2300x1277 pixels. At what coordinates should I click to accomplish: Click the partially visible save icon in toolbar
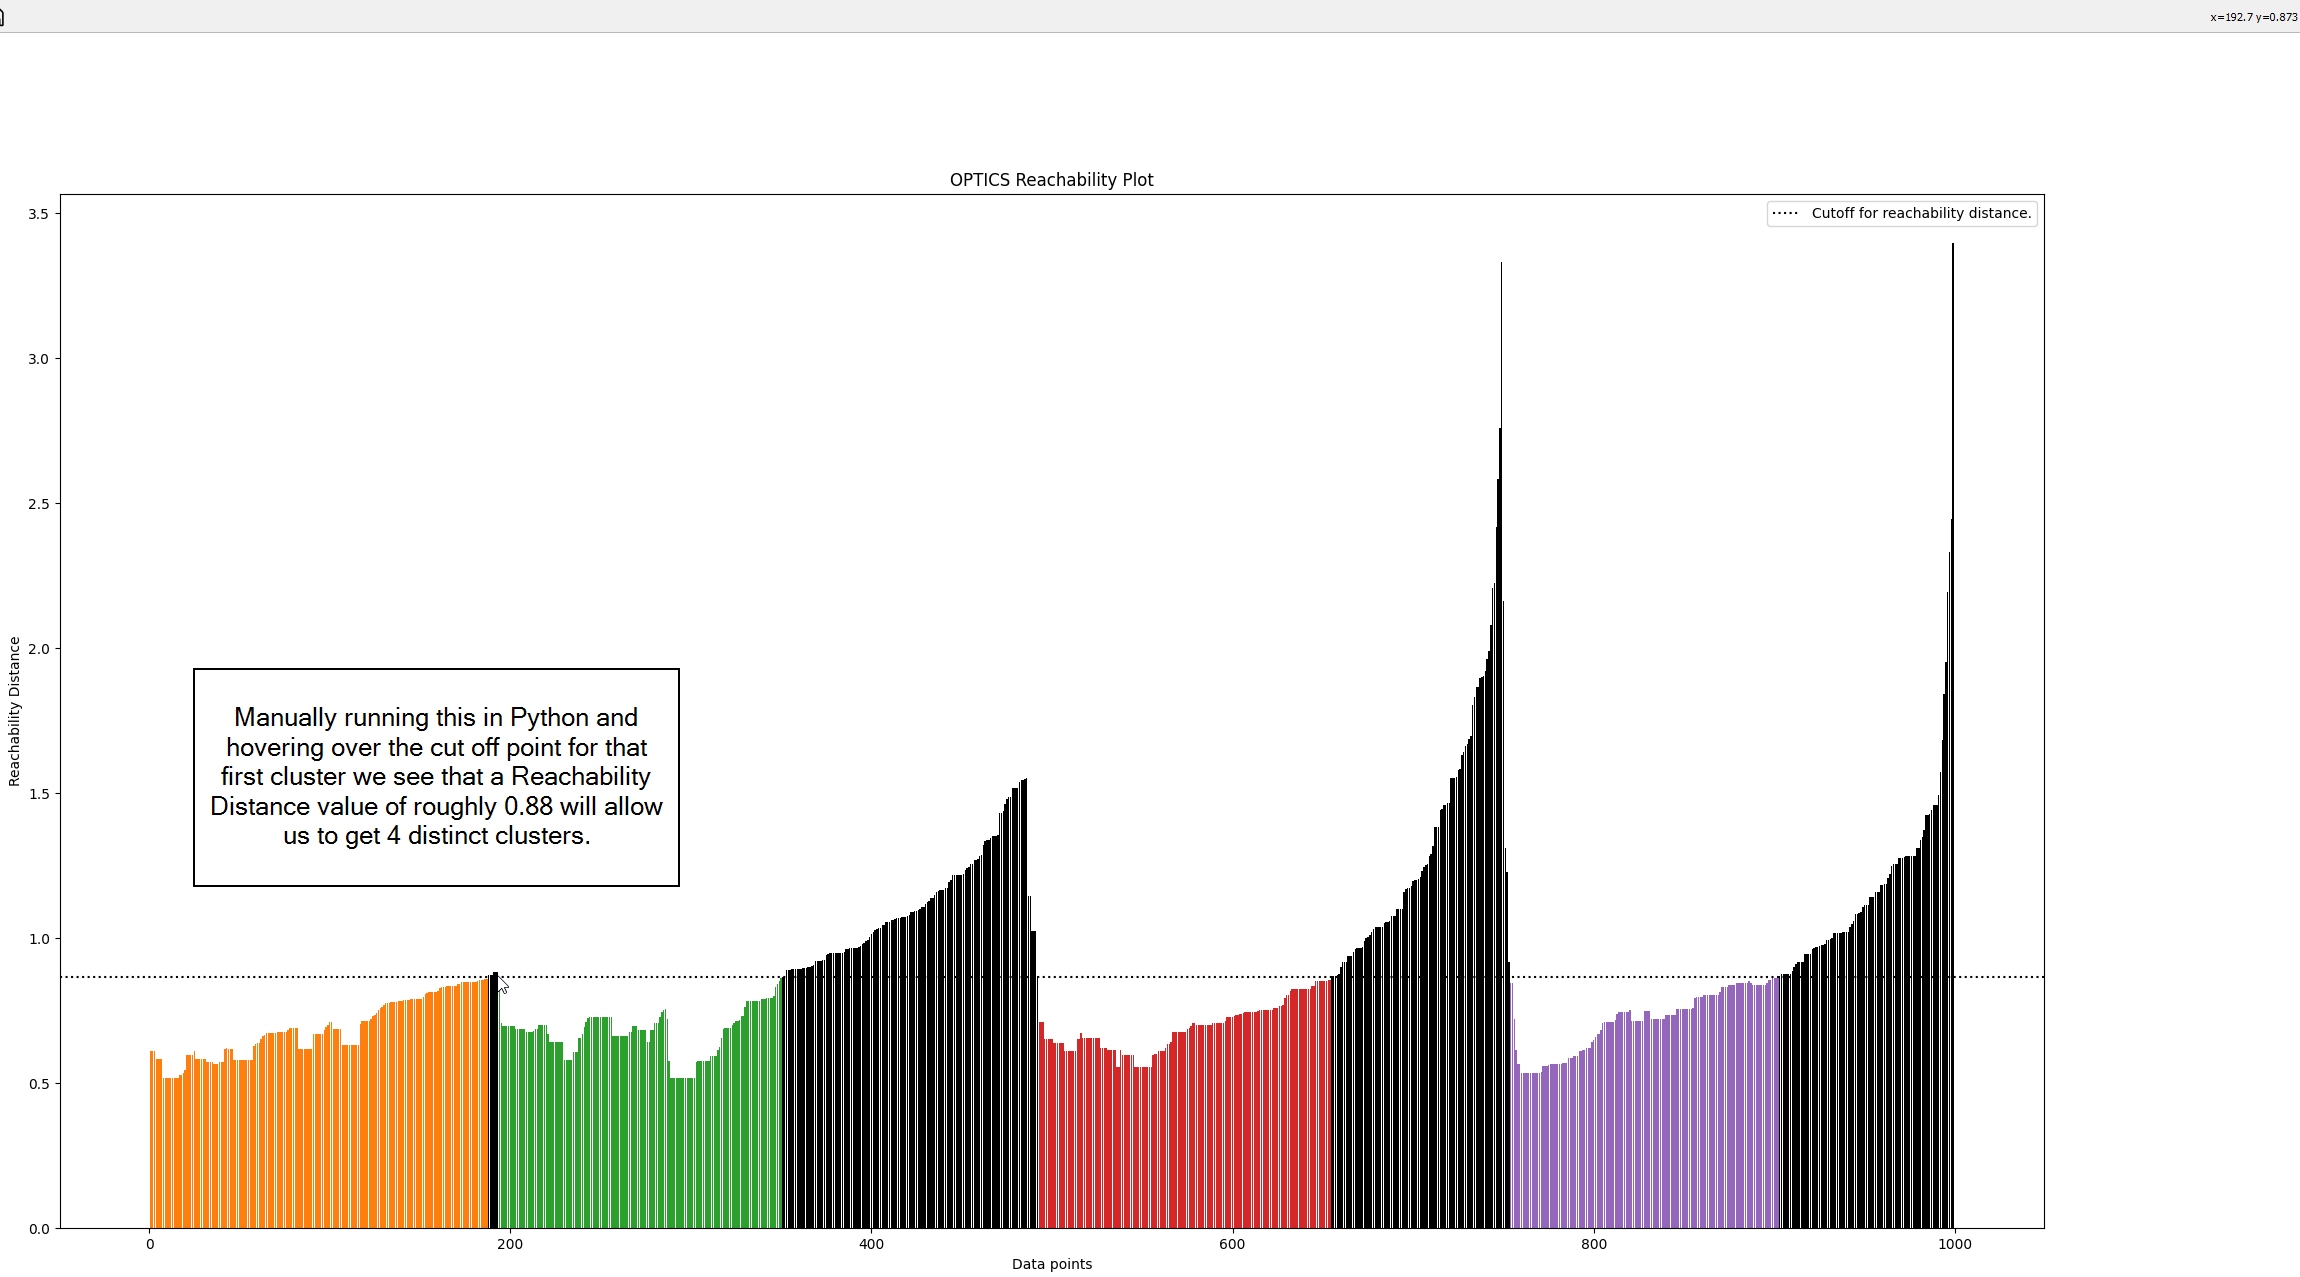(x=2, y=17)
